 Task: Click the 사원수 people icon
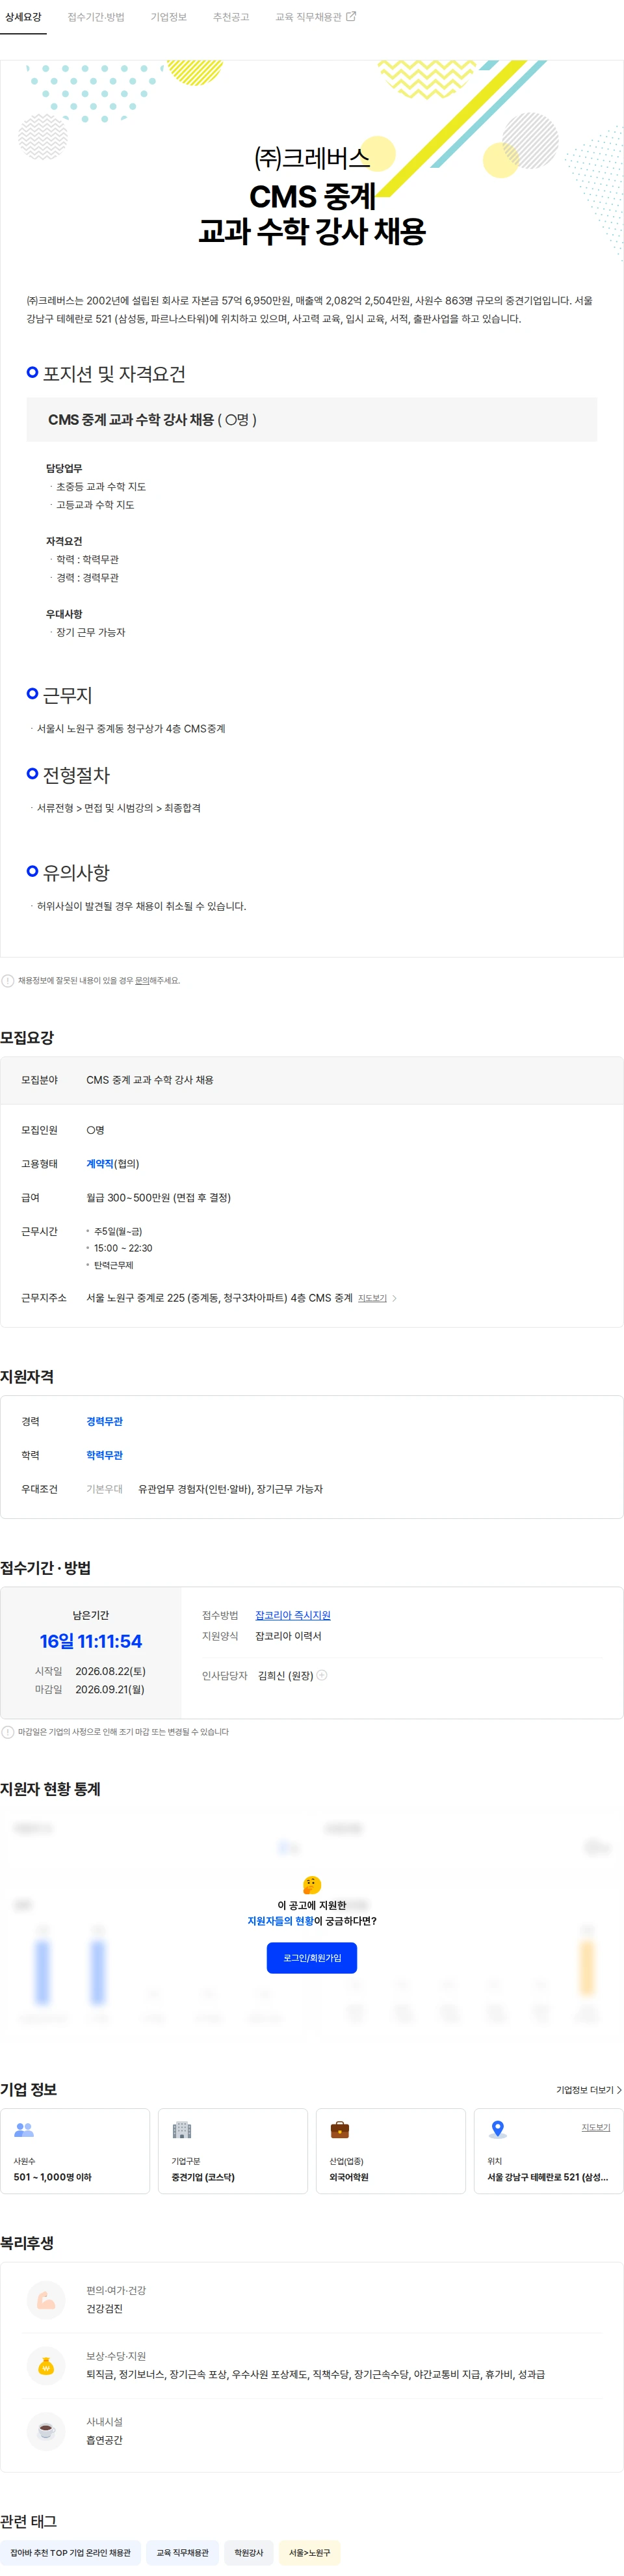click(x=24, y=2130)
